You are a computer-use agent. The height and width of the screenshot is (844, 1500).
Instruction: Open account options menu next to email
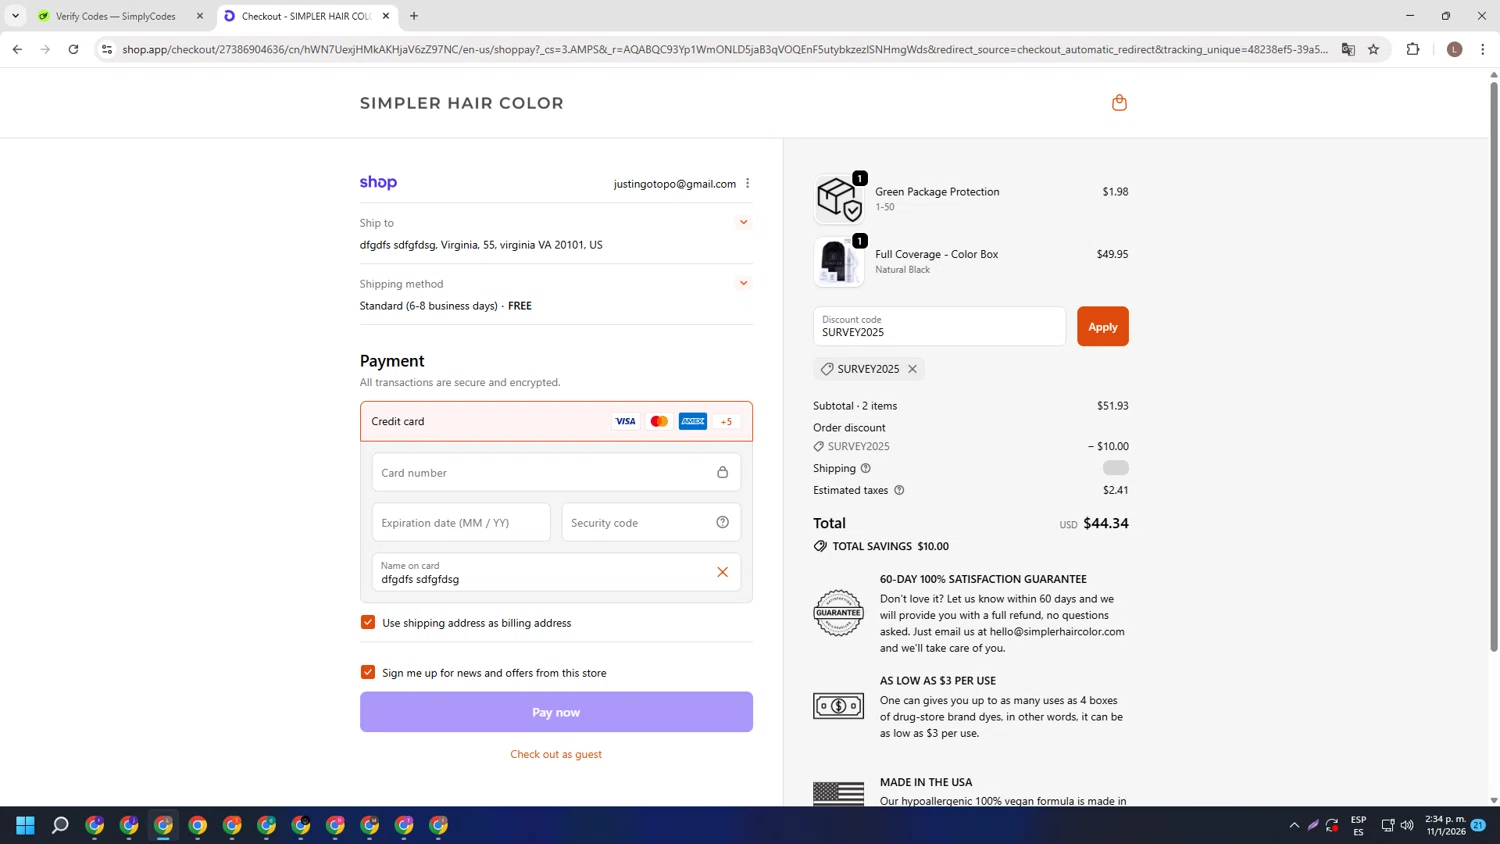747,183
